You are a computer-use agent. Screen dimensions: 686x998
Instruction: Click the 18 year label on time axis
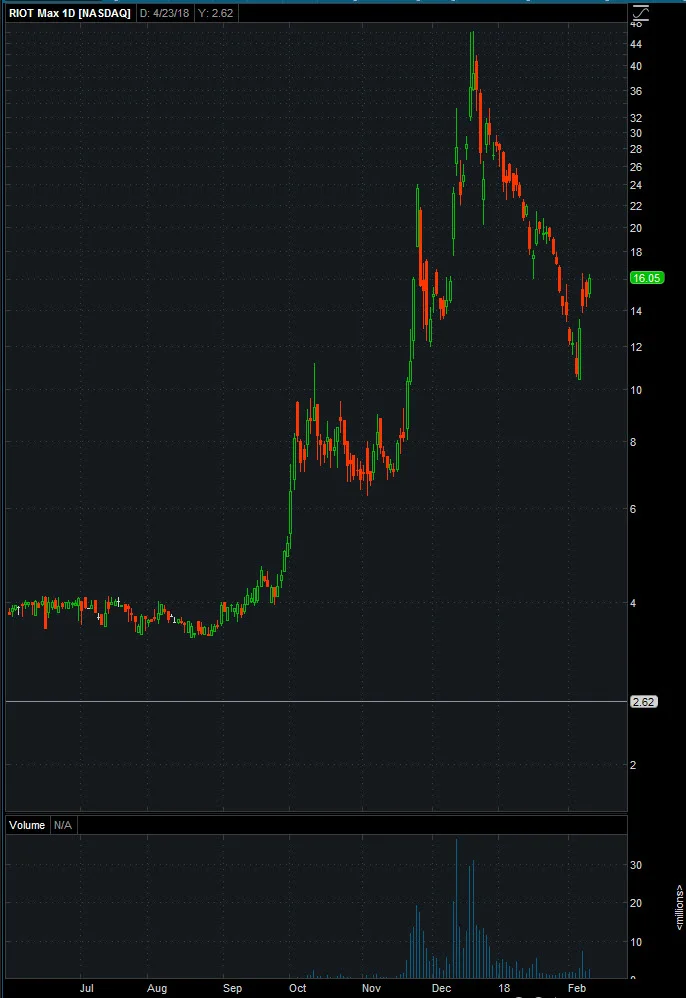(504, 988)
